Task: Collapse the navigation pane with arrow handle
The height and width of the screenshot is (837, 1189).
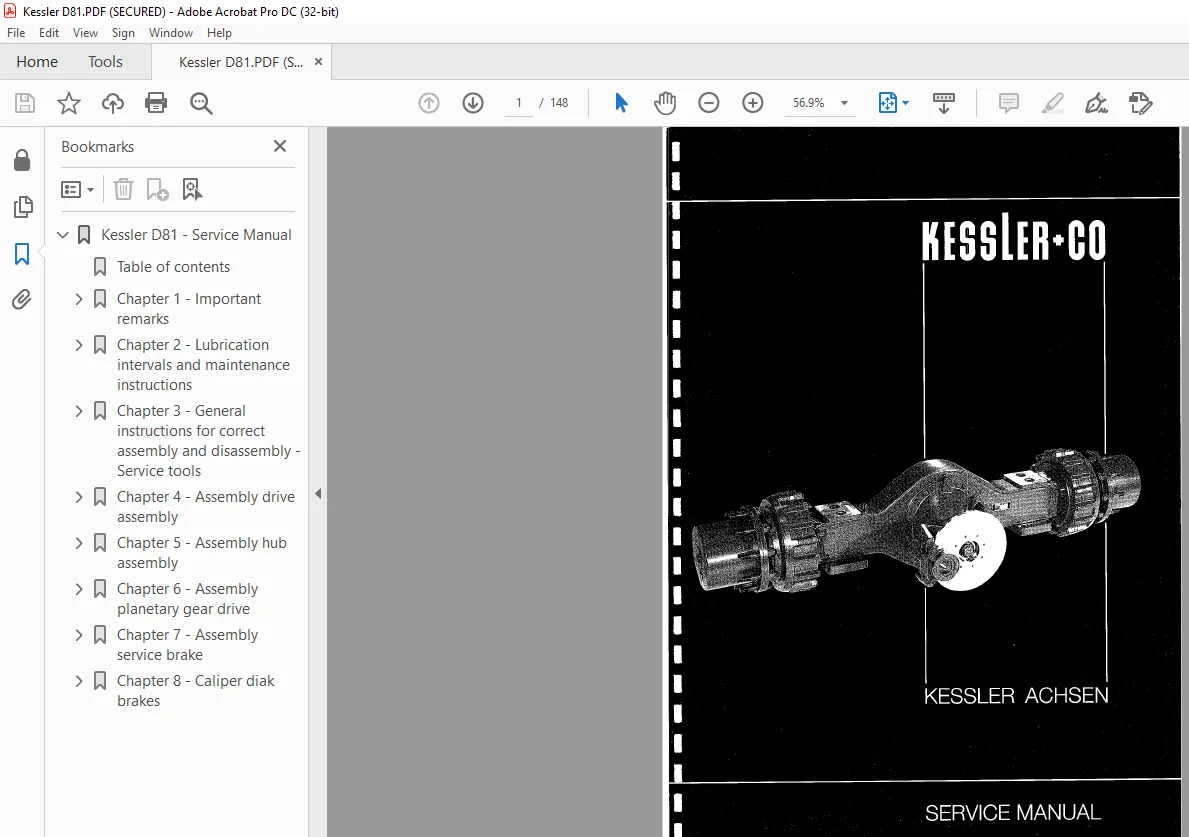Action: tap(318, 494)
